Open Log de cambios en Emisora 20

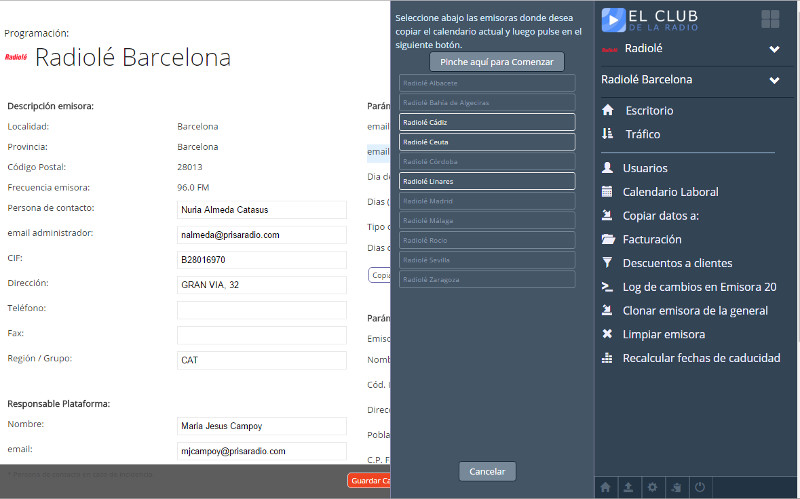[x=699, y=287]
